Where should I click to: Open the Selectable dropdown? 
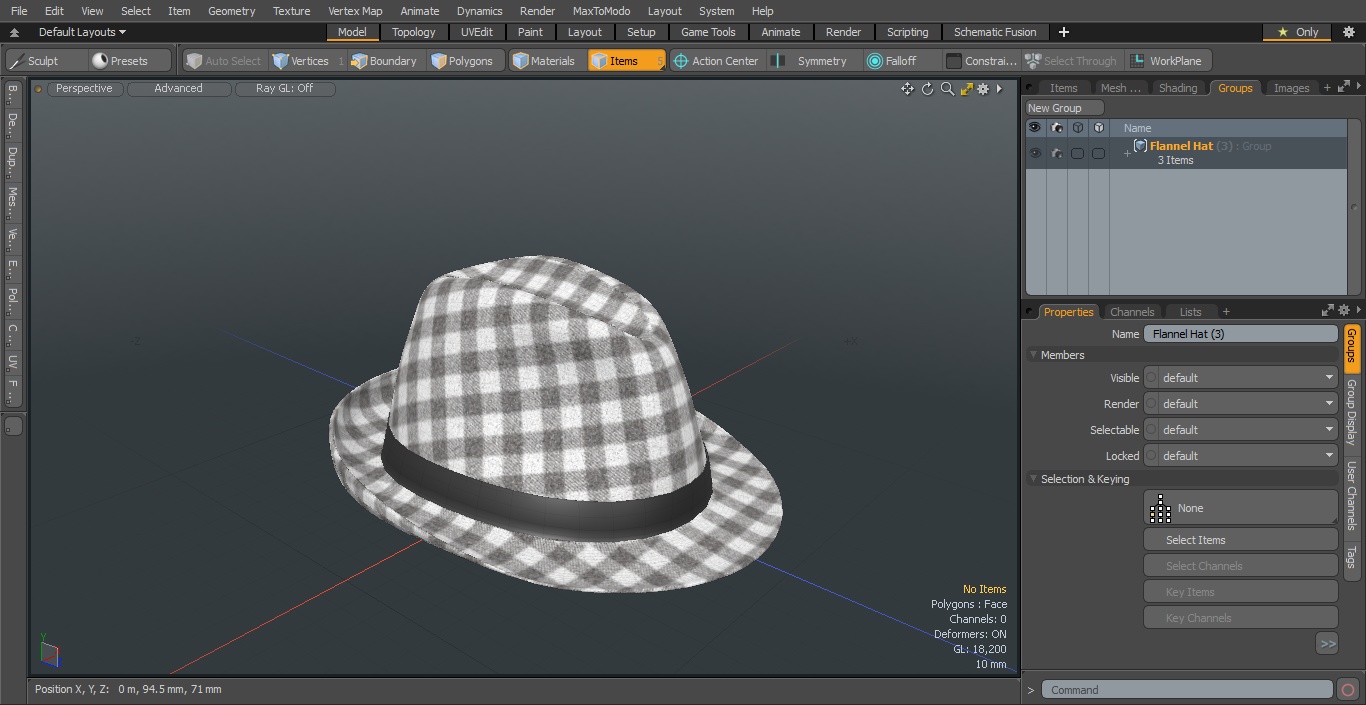pyautogui.click(x=1241, y=430)
